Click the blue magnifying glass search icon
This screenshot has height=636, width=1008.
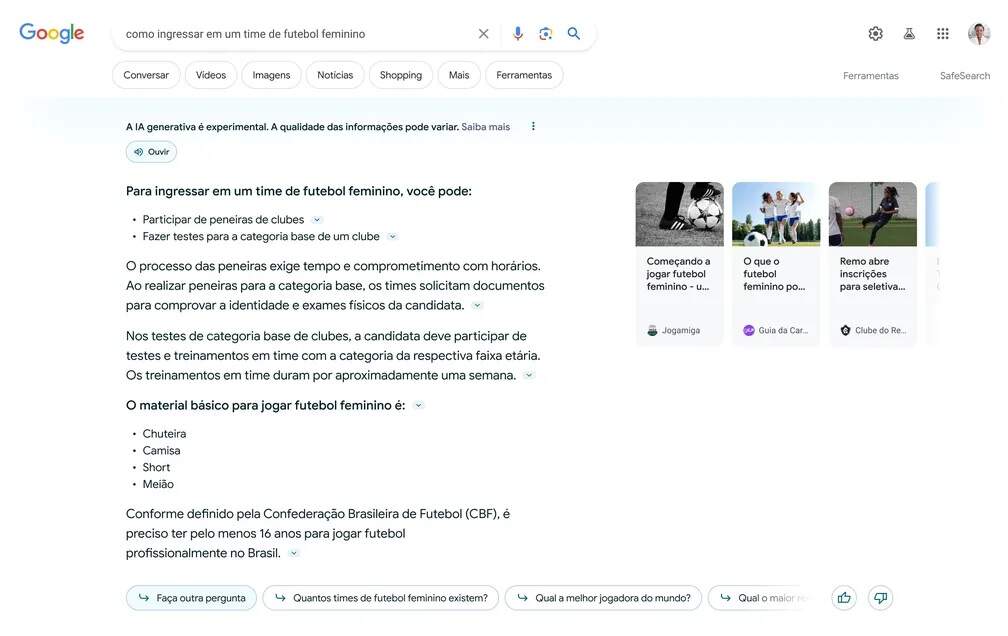click(x=573, y=33)
